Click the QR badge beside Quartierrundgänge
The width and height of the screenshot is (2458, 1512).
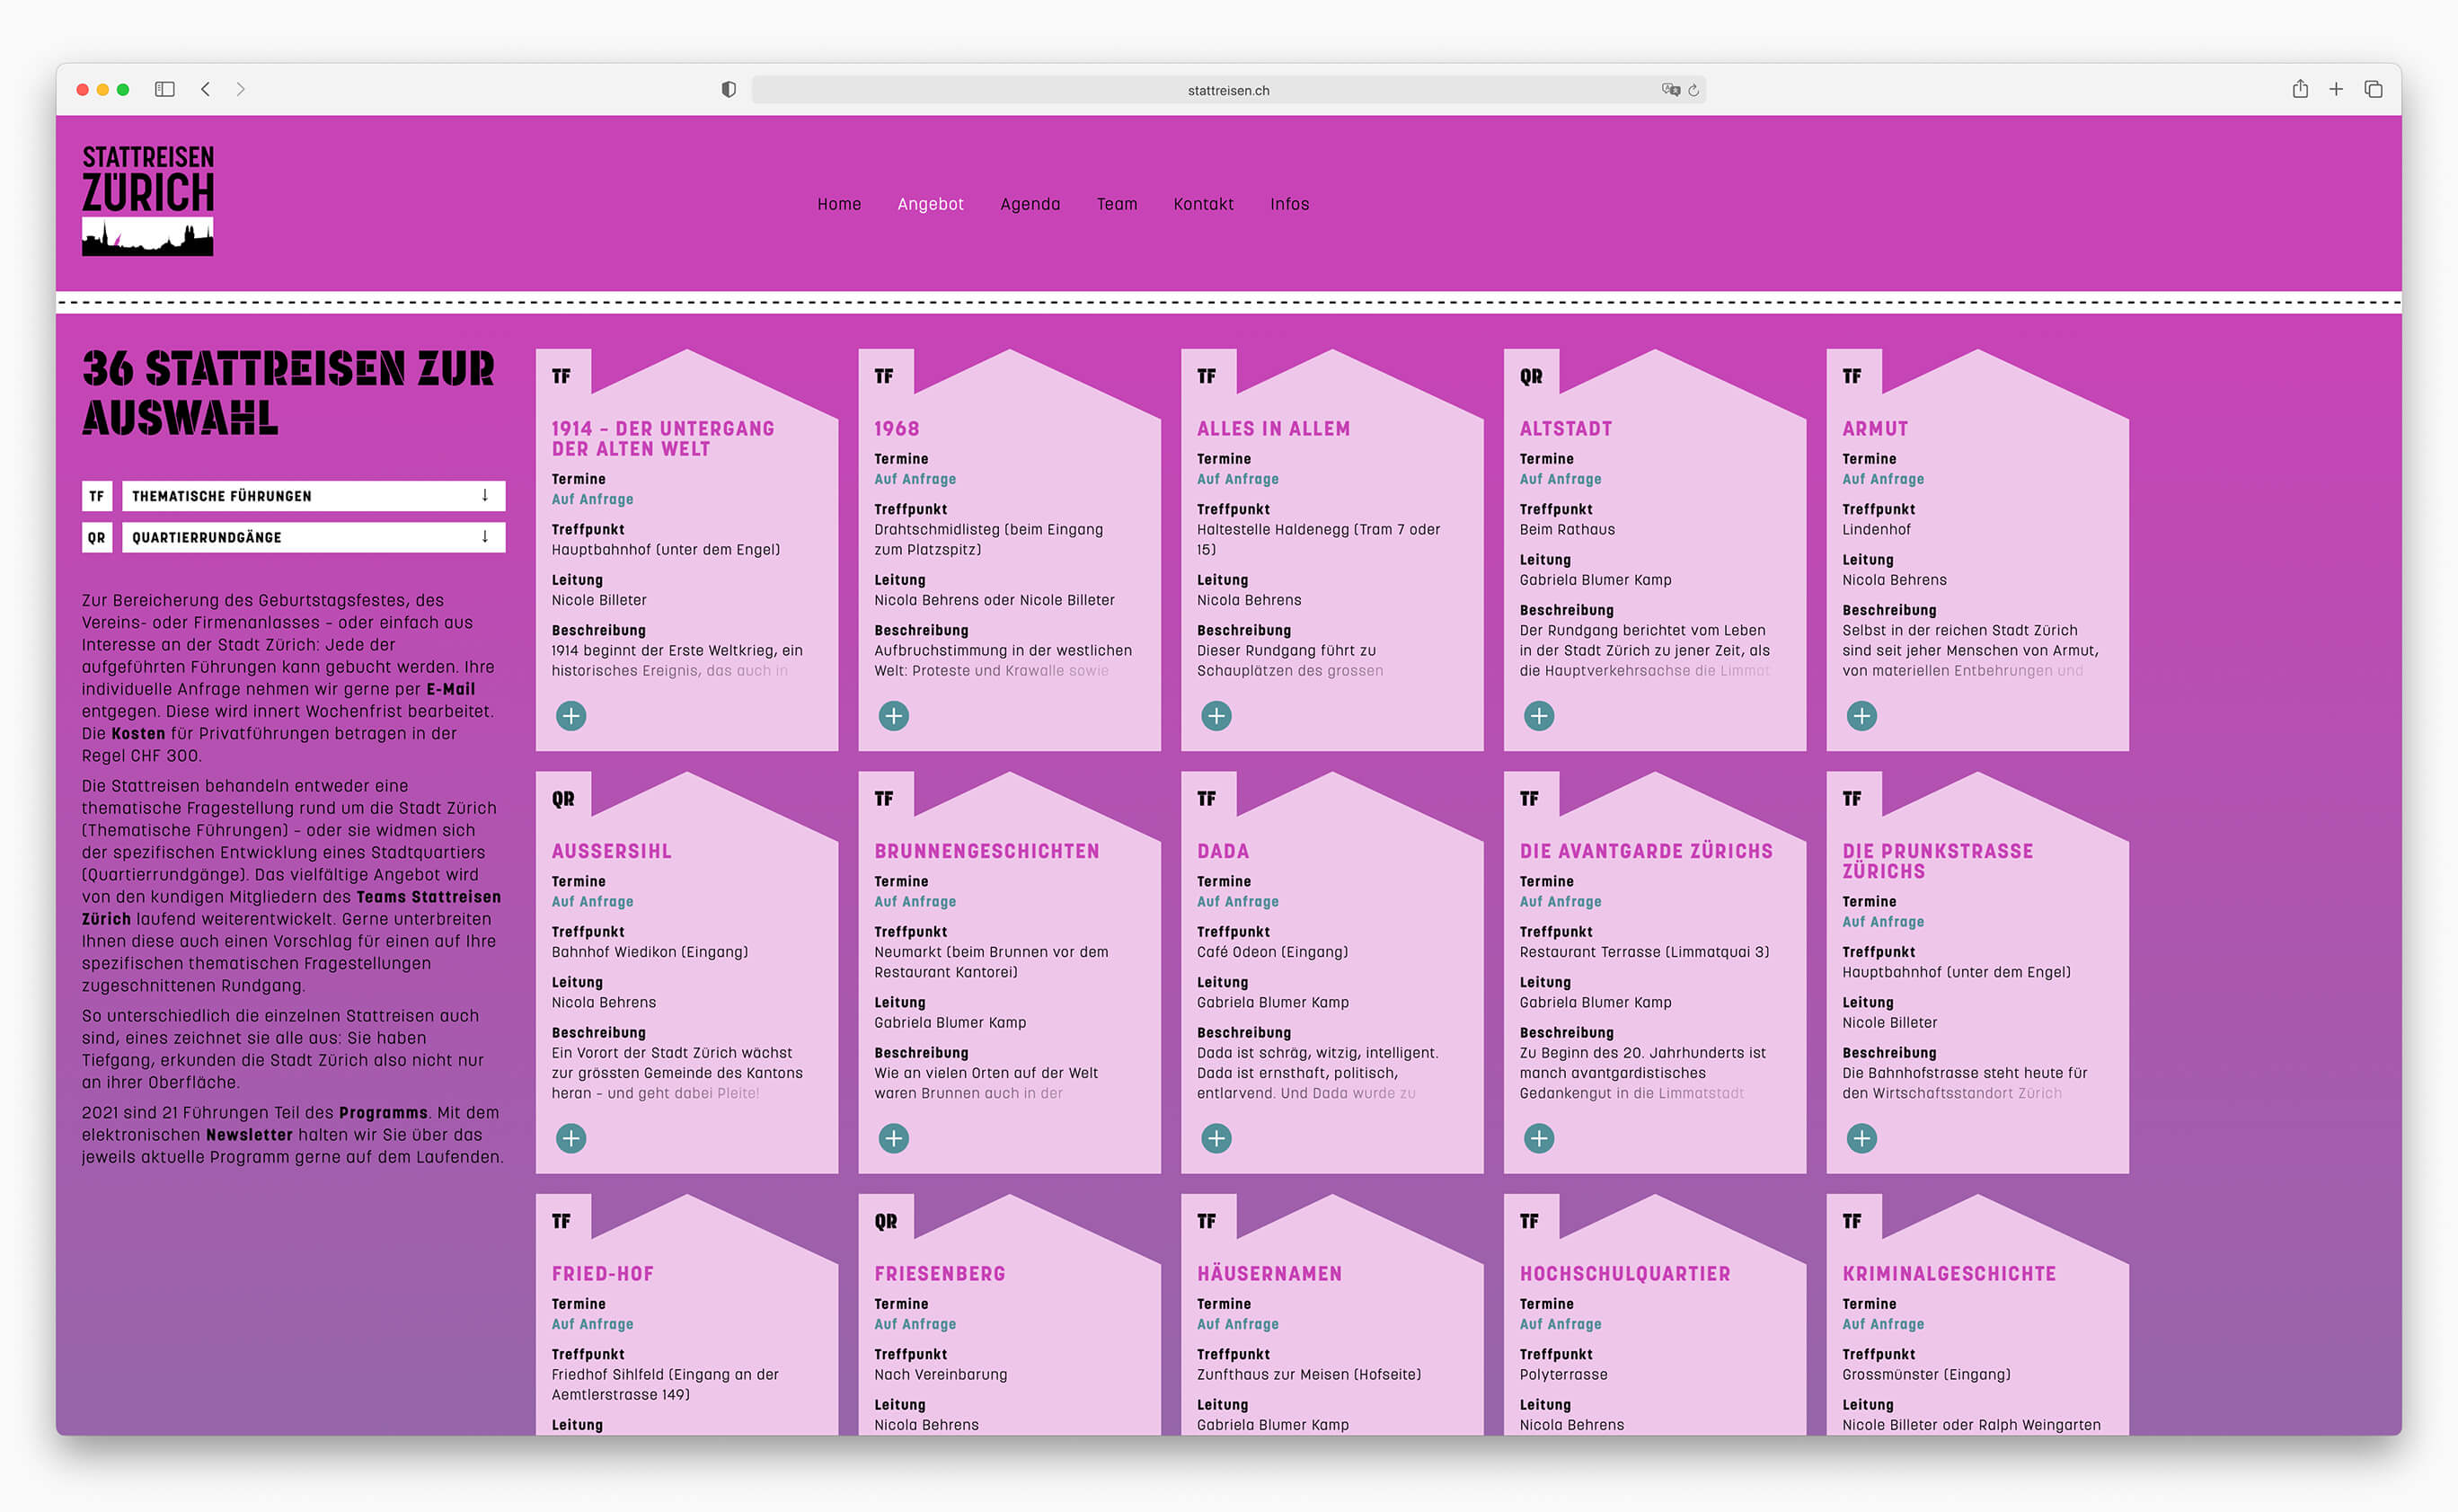tap(97, 537)
